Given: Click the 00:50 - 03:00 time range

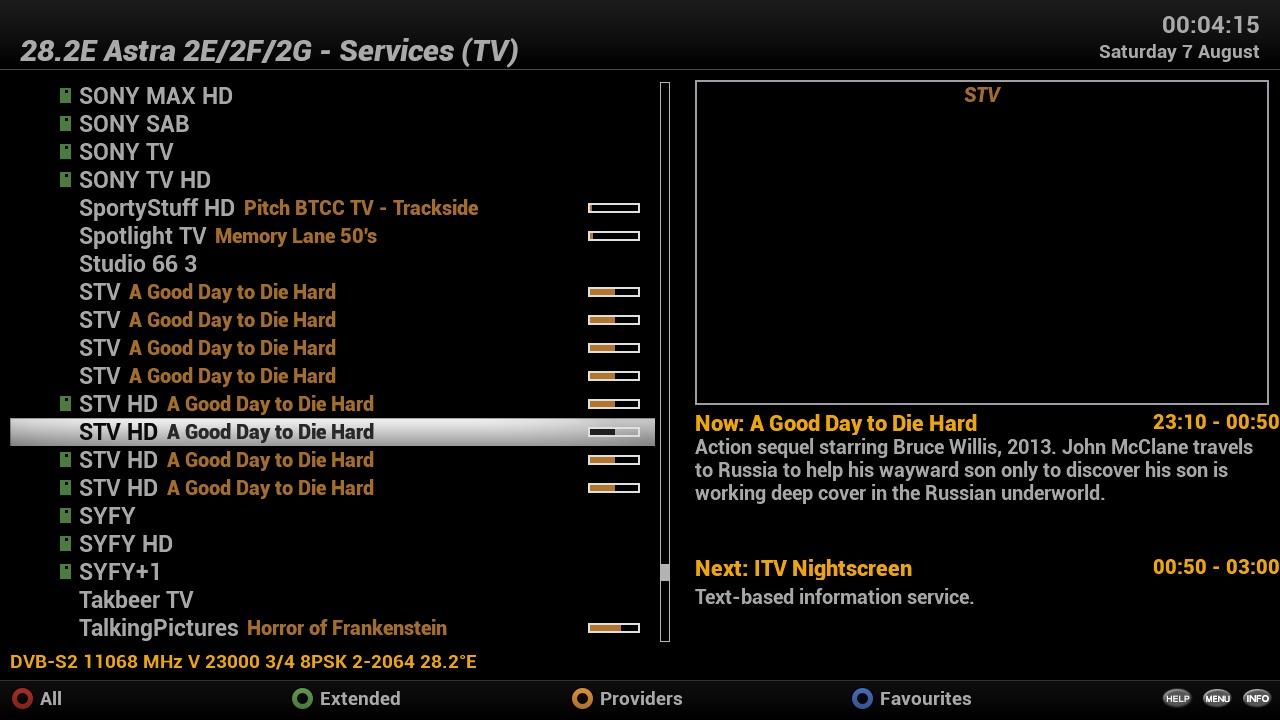Looking at the screenshot, I should click(x=1216, y=567).
